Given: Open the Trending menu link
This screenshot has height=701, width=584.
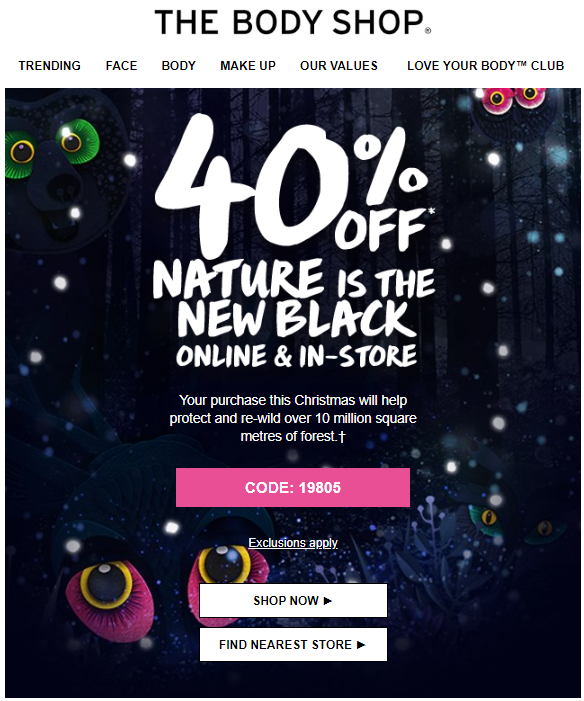Looking at the screenshot, I should pos(50,66).
